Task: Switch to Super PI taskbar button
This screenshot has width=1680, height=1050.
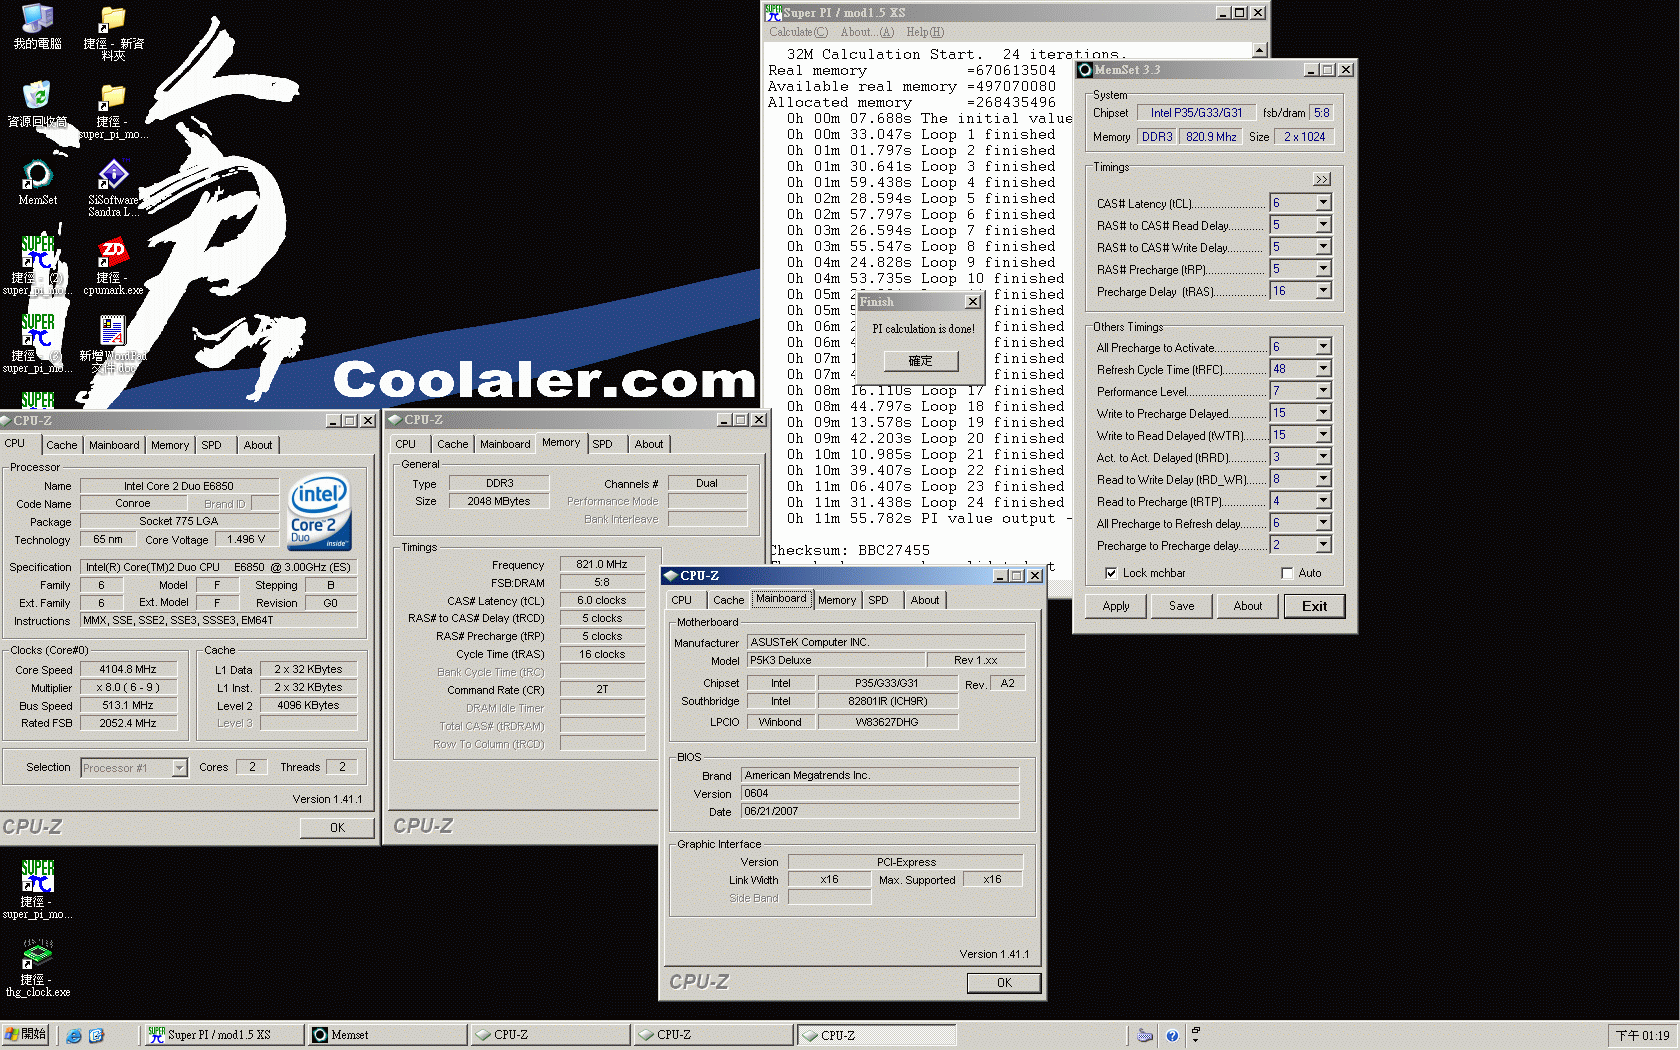Action: 224,1035
